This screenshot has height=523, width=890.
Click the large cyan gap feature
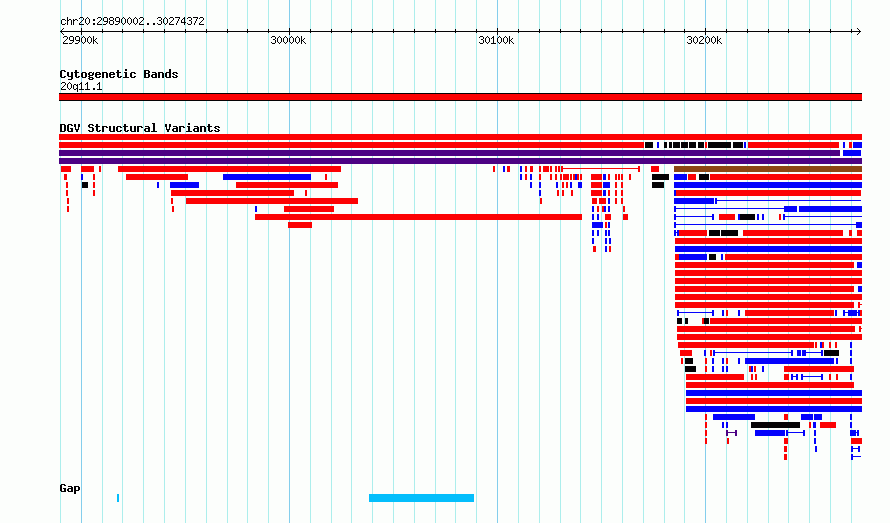coord(421,498)
